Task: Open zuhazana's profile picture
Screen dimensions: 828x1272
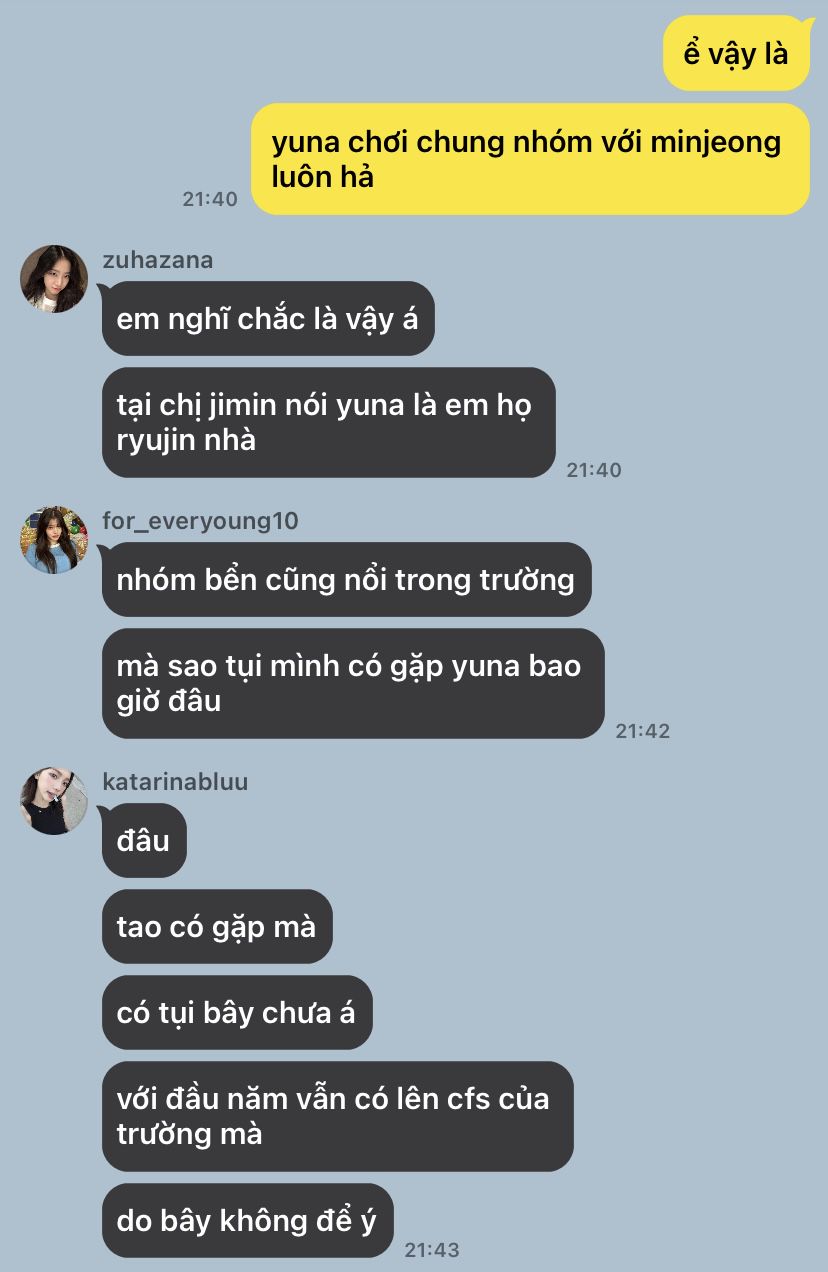Action: tap(54, 279)
